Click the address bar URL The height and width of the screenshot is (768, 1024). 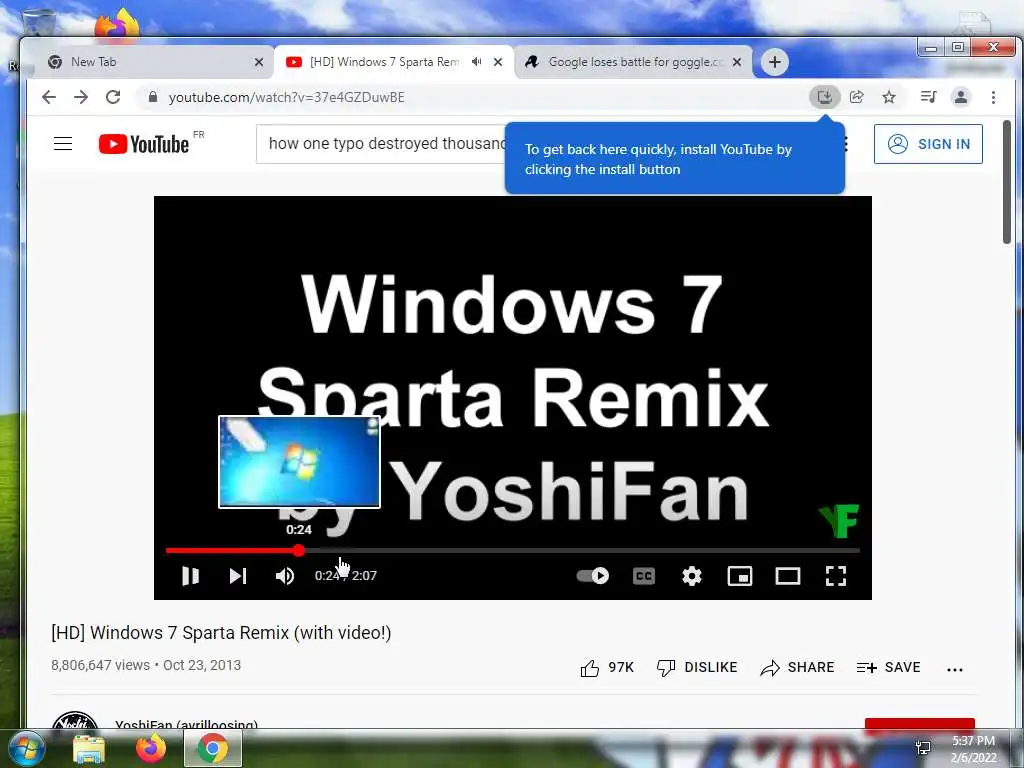(x=287, y=97)
